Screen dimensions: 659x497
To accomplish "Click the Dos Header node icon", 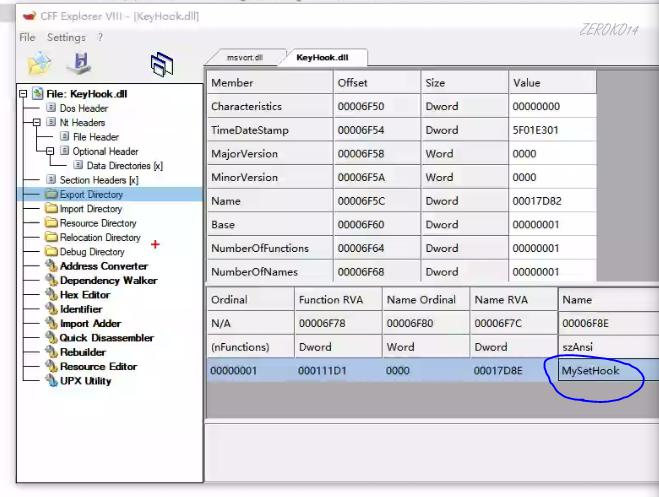I will click(51, 108).
